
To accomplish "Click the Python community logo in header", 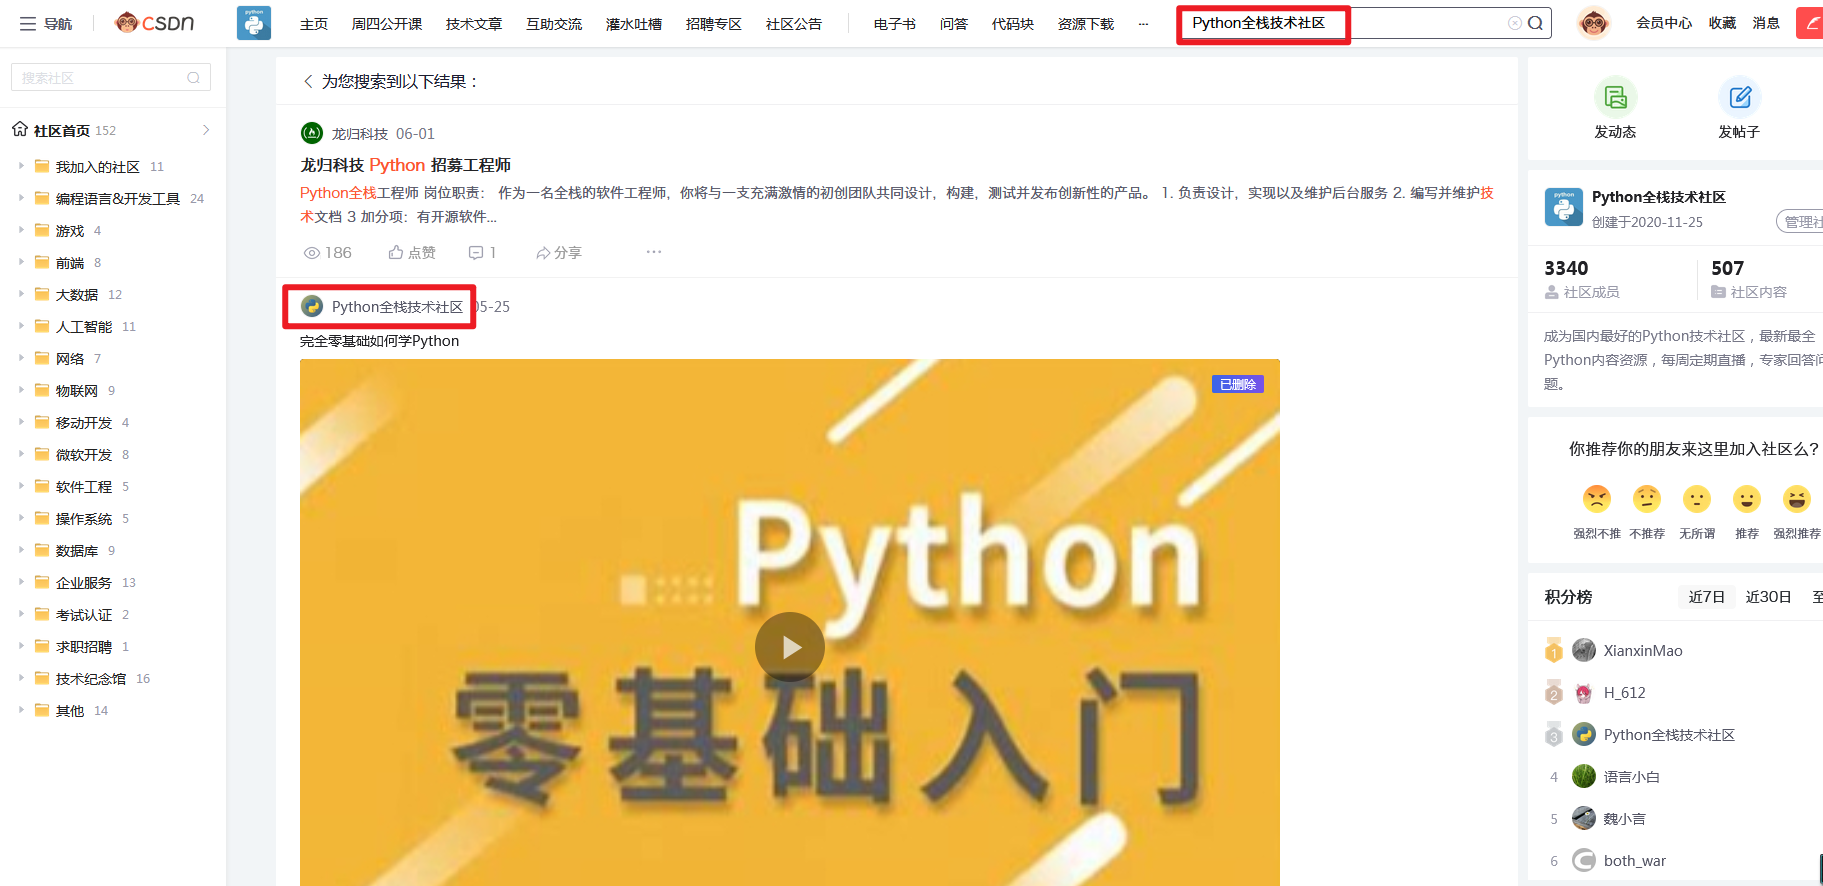I will click(254, 23).
